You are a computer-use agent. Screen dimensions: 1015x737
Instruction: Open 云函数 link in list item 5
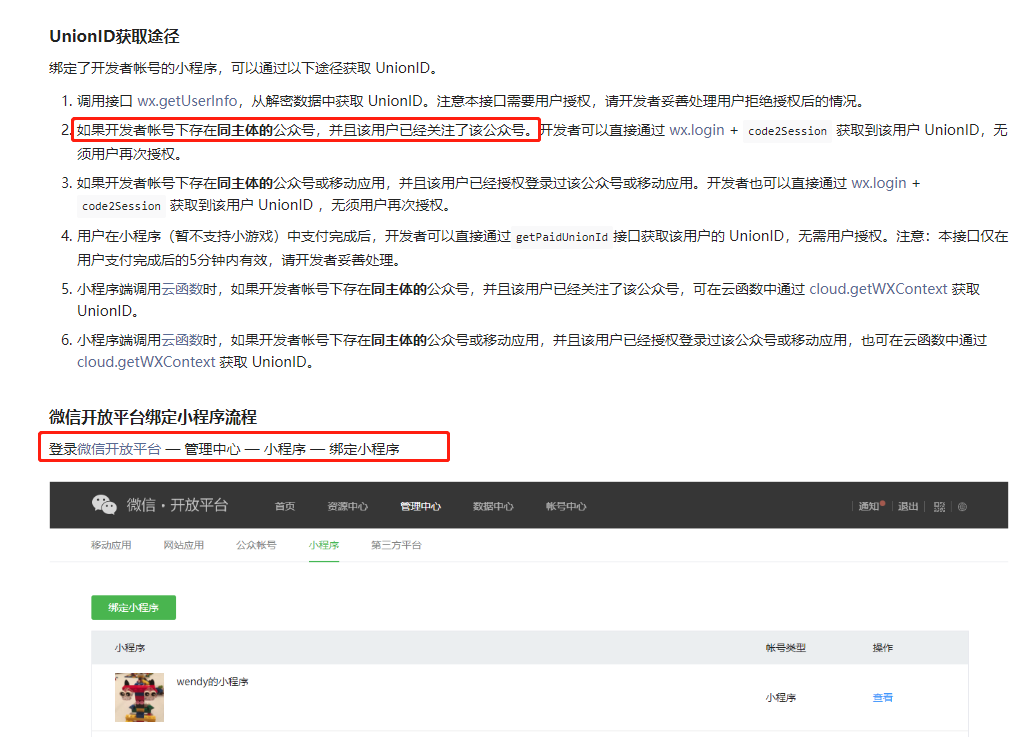click(x=183, y=289)
